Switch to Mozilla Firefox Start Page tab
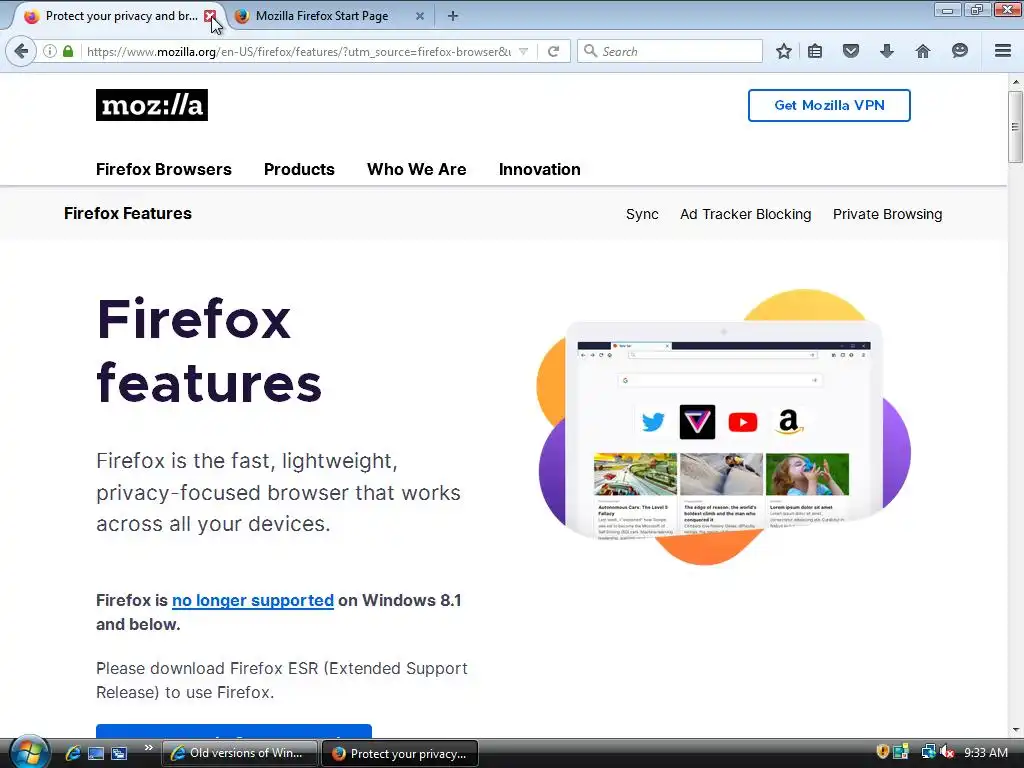The width and height of the screenshot is (1024, 768). coord(322,16)
